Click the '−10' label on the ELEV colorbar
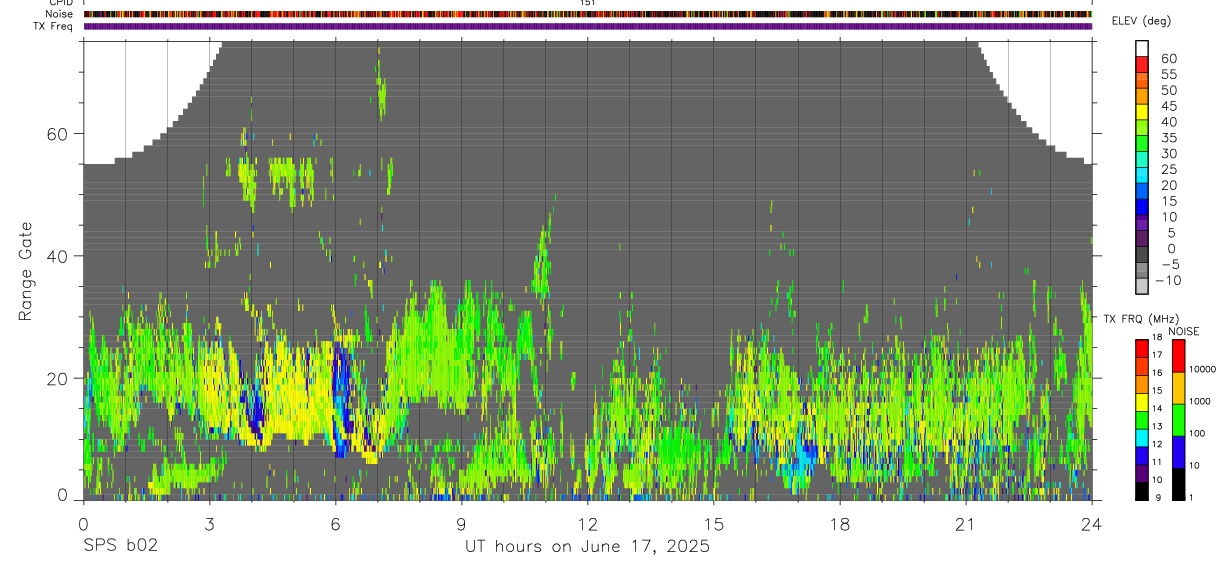1228x567 pixels. [1169, 280]
